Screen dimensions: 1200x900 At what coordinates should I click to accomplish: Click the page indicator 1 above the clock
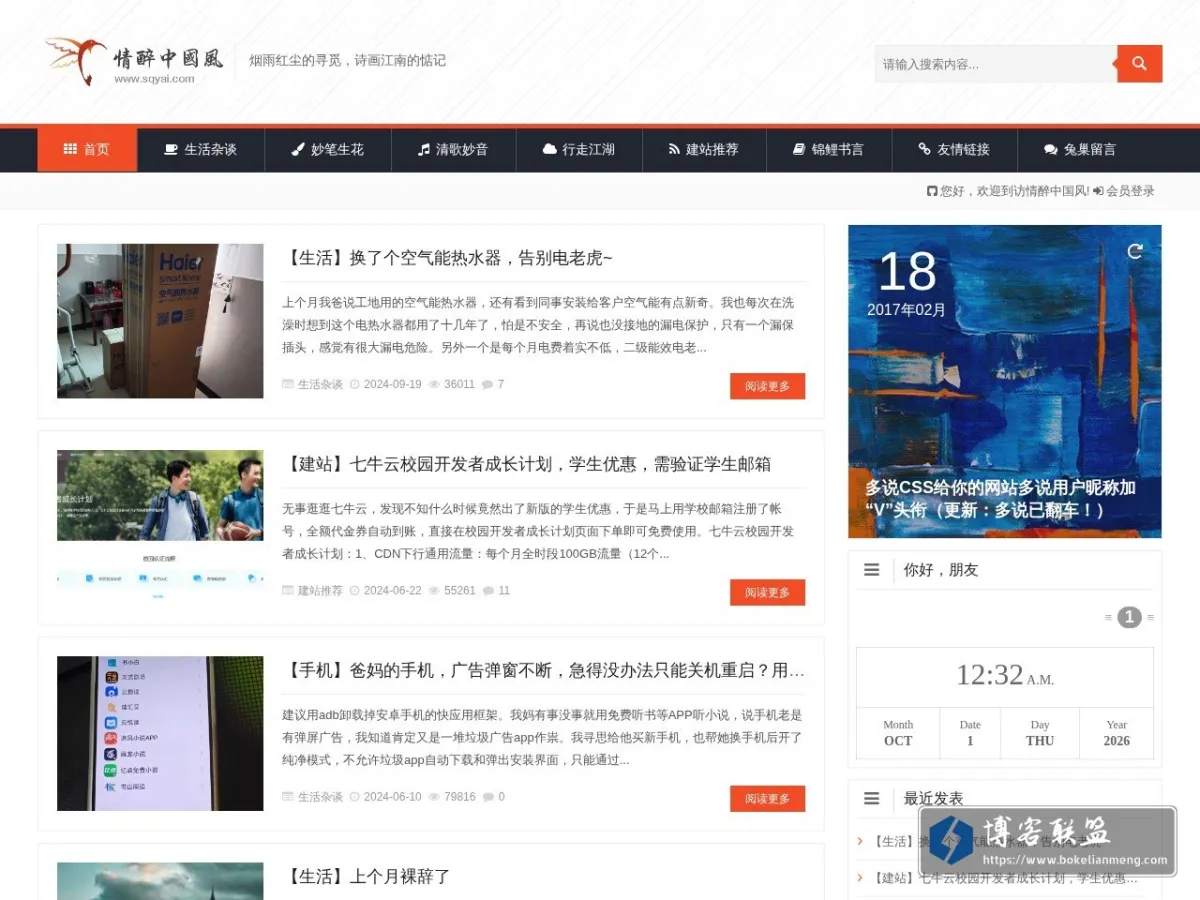click(1129, 617)
